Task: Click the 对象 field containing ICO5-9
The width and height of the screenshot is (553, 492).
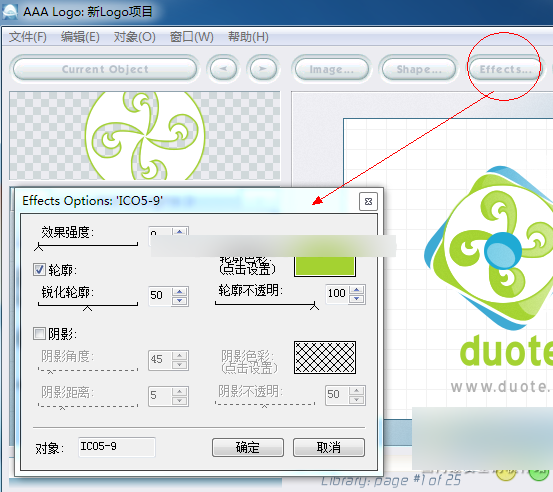Action: pos(116,447)
